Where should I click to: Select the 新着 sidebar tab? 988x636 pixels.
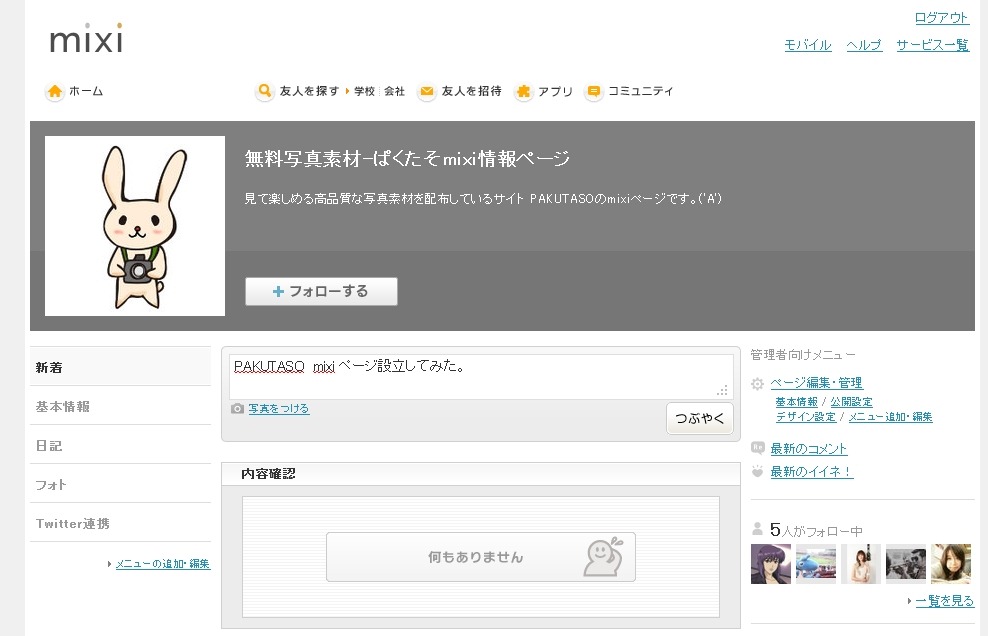pos(120,367)
